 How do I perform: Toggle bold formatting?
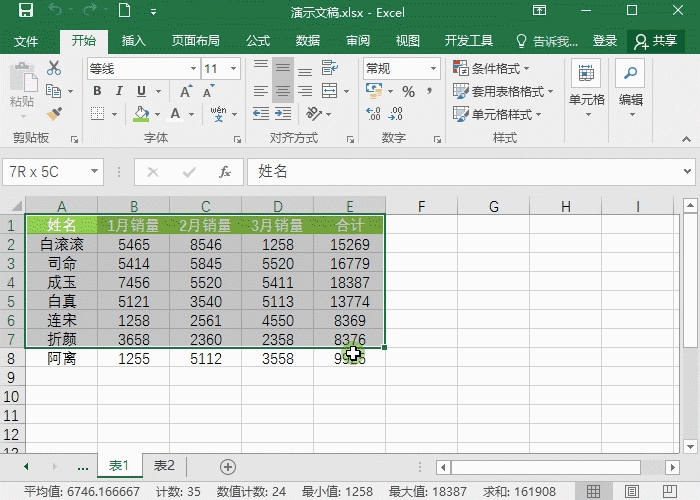point(97,91)
